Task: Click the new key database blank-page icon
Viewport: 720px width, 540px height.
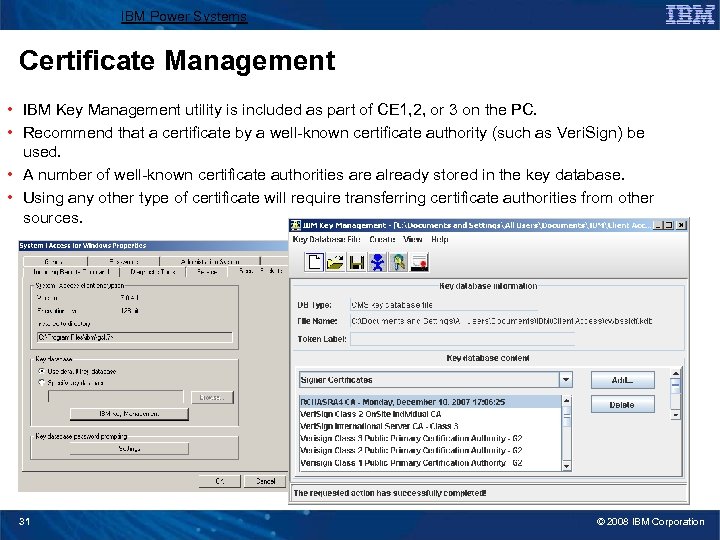Action: [x=314, y=262]
